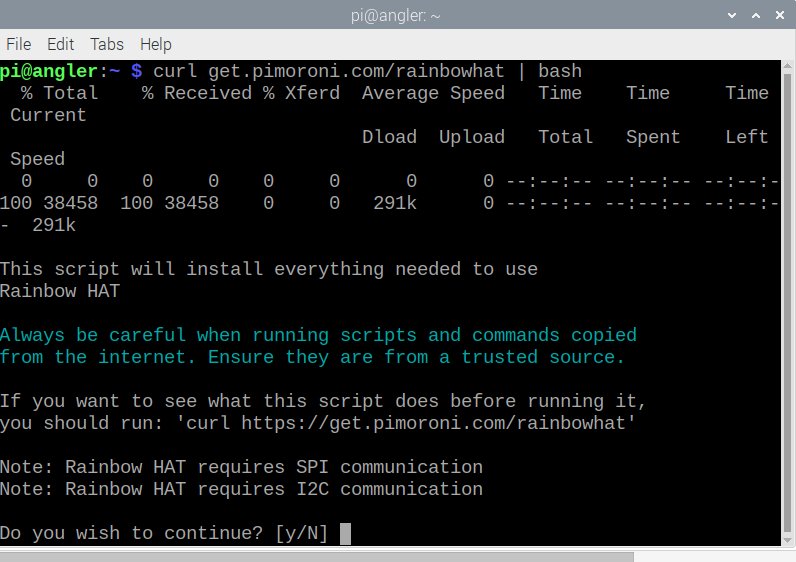Click the vertical scrollbar thumb
The height and width of the screenshot is (562, 796).
pos(788,303)
